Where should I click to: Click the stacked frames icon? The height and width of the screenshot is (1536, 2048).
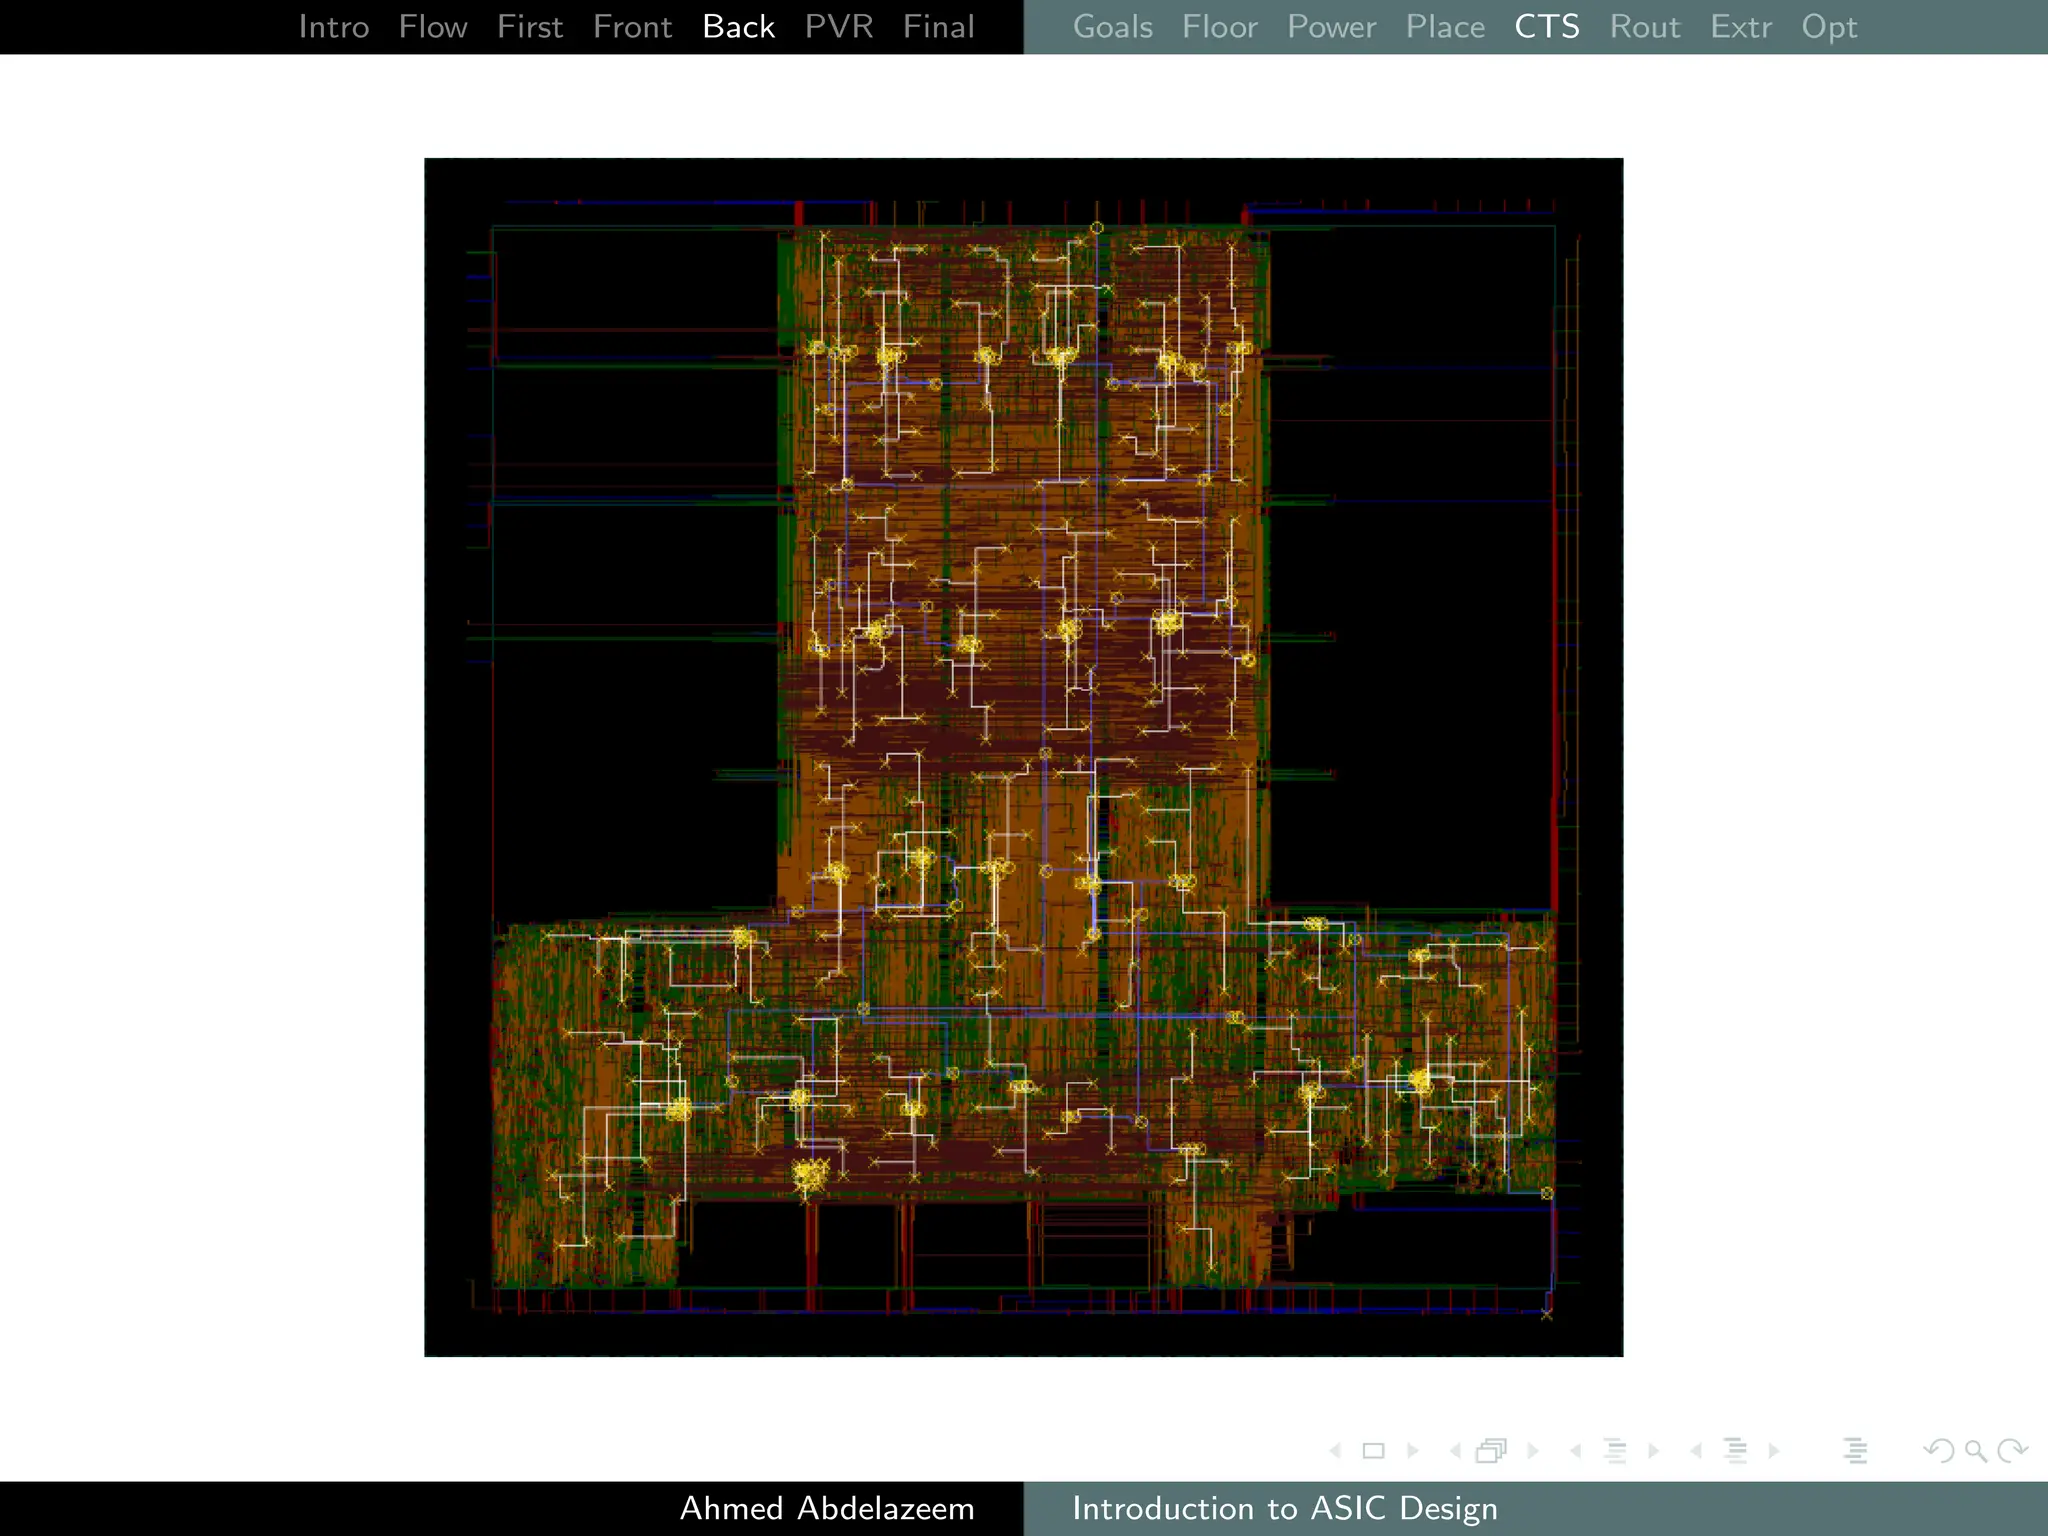pos(1491,1451)
